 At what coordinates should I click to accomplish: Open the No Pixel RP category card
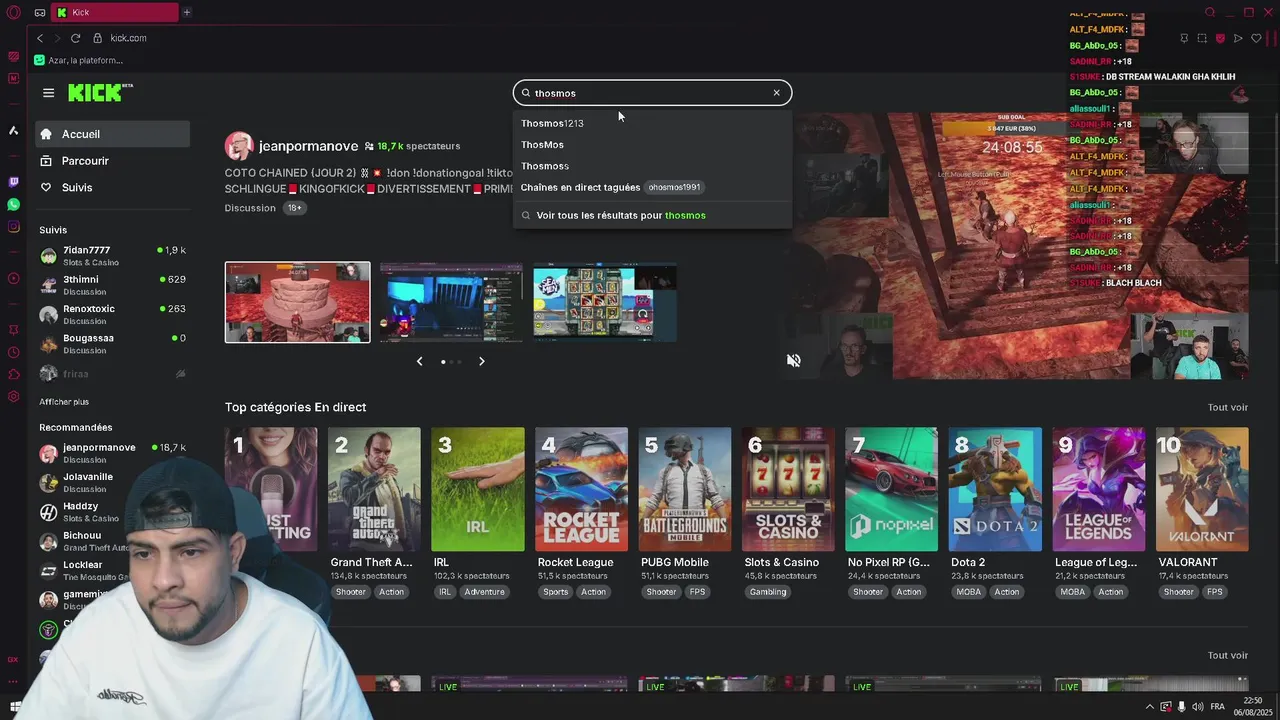click(x=891, y=490)
